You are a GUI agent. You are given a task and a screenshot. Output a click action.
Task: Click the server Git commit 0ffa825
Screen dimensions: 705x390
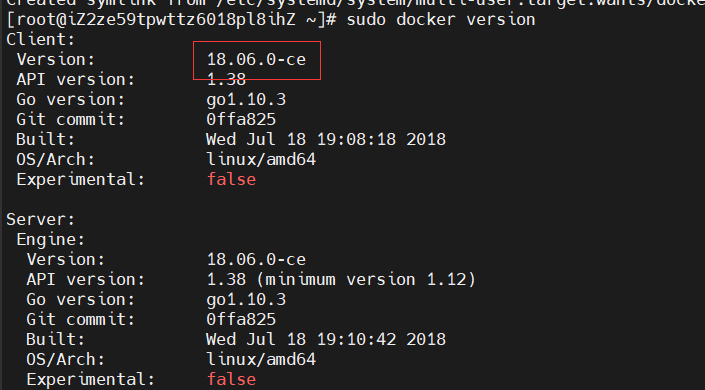pos(241,319)
